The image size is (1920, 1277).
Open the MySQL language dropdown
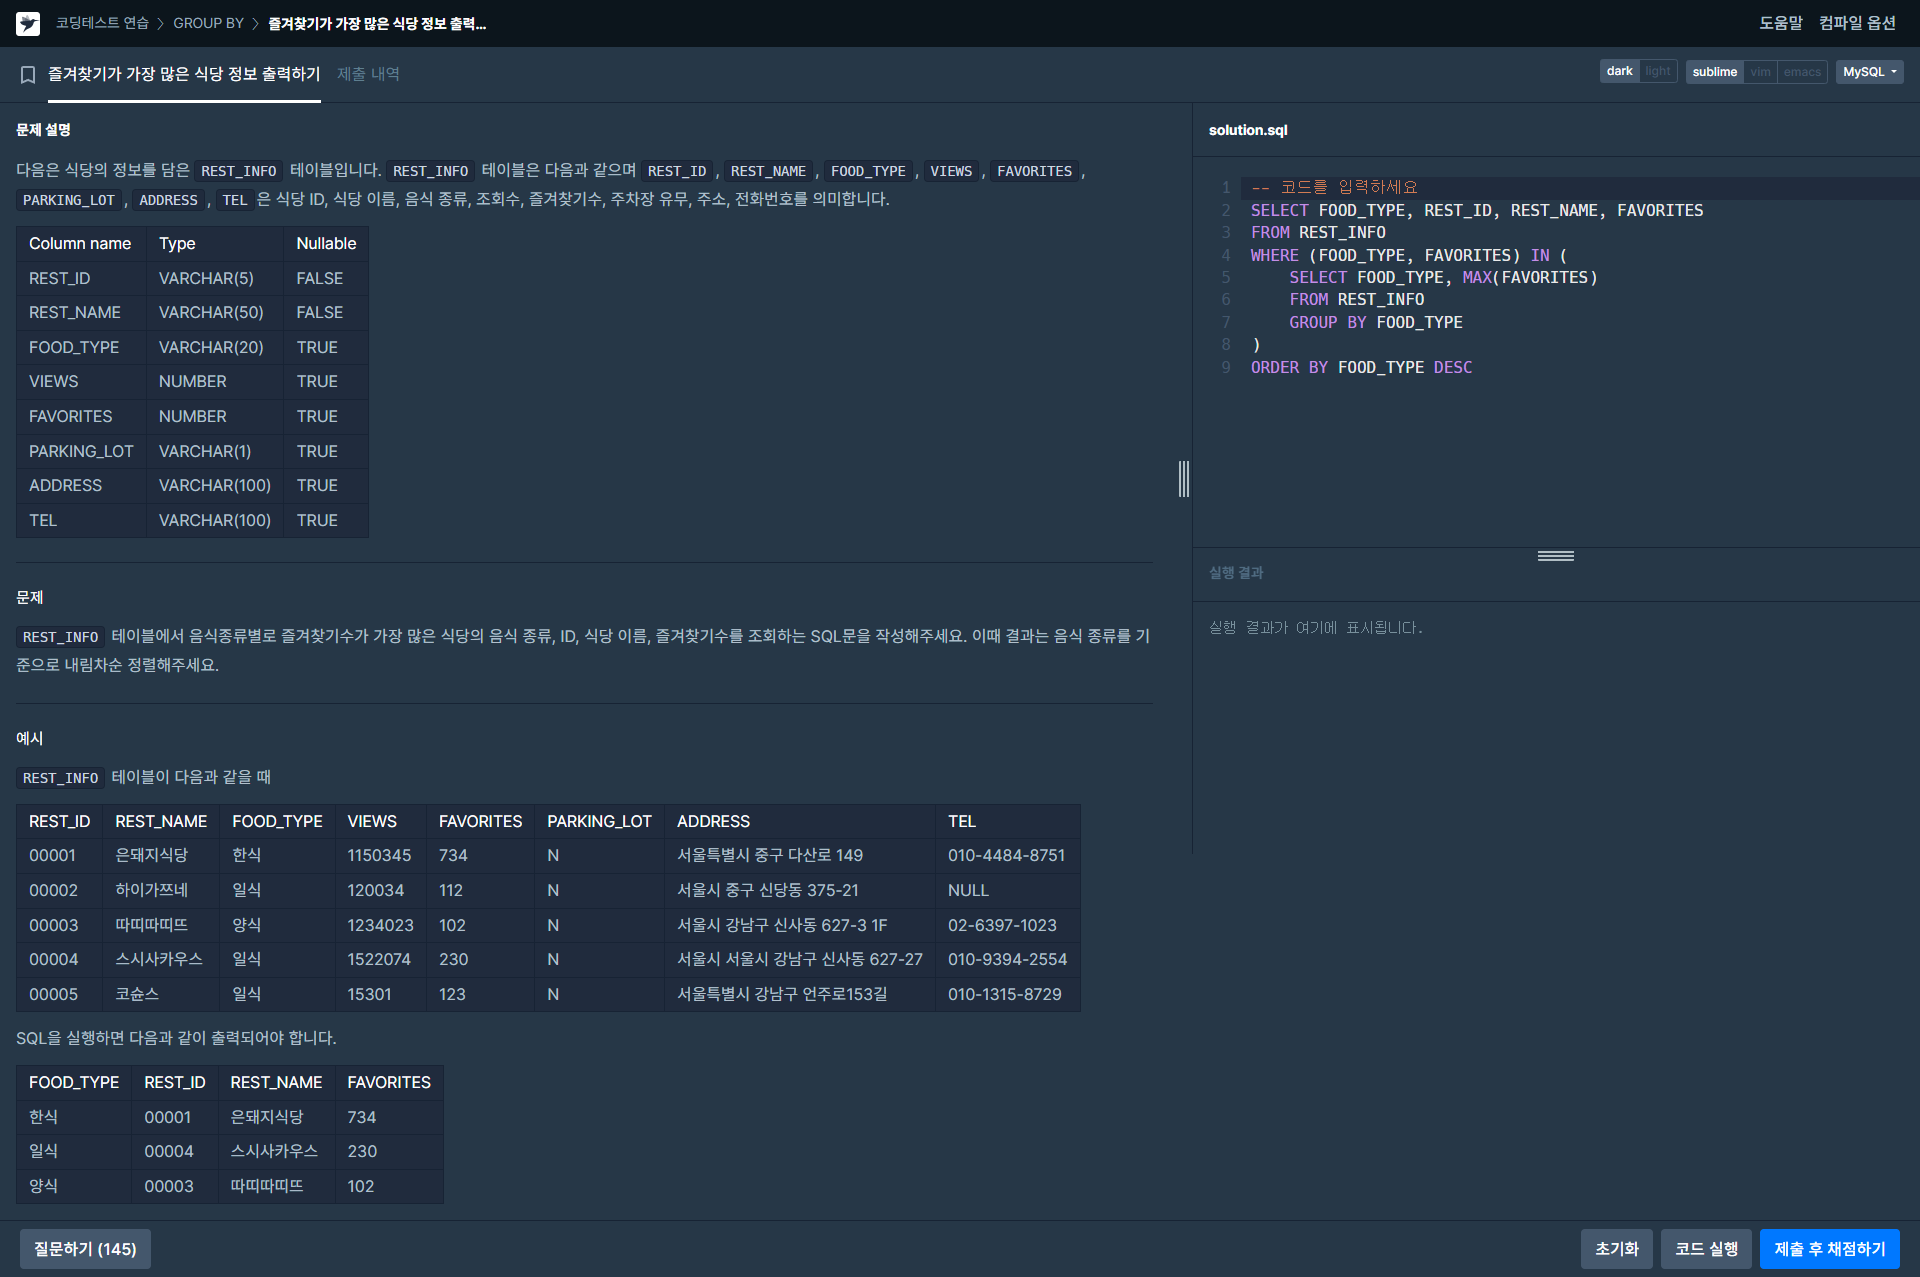pos(1868,72)
